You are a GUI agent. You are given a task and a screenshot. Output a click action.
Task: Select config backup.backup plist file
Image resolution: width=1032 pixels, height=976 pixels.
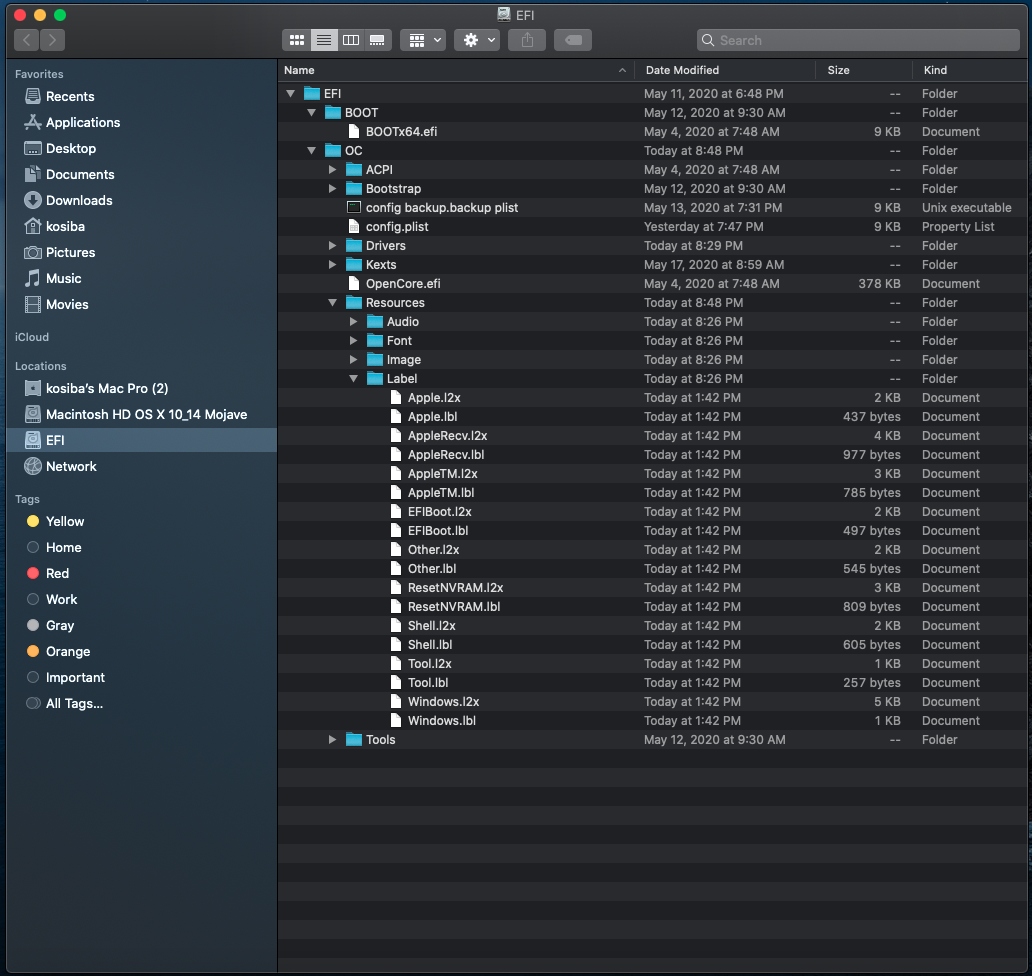pyautogui.click(x=654, y=207)
